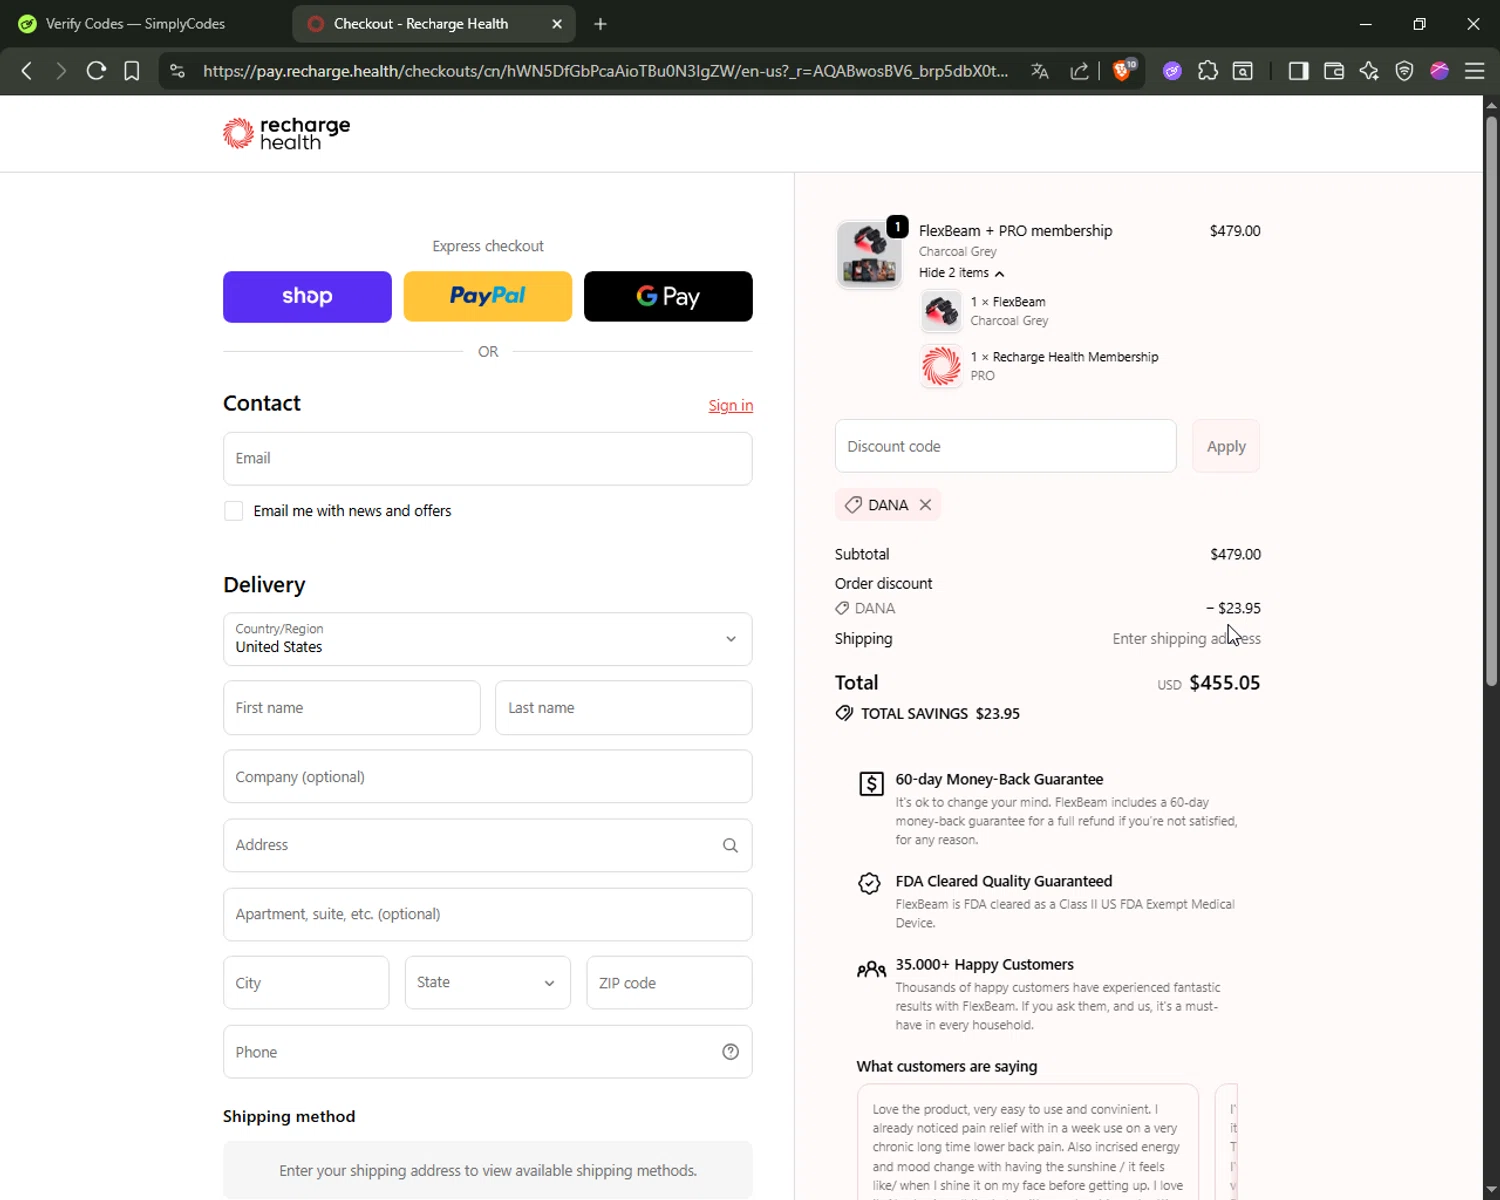The image size is (1500, 1200).
Task: Click the FlexBeam bundle thumbnail image
Action: (869, 254)
